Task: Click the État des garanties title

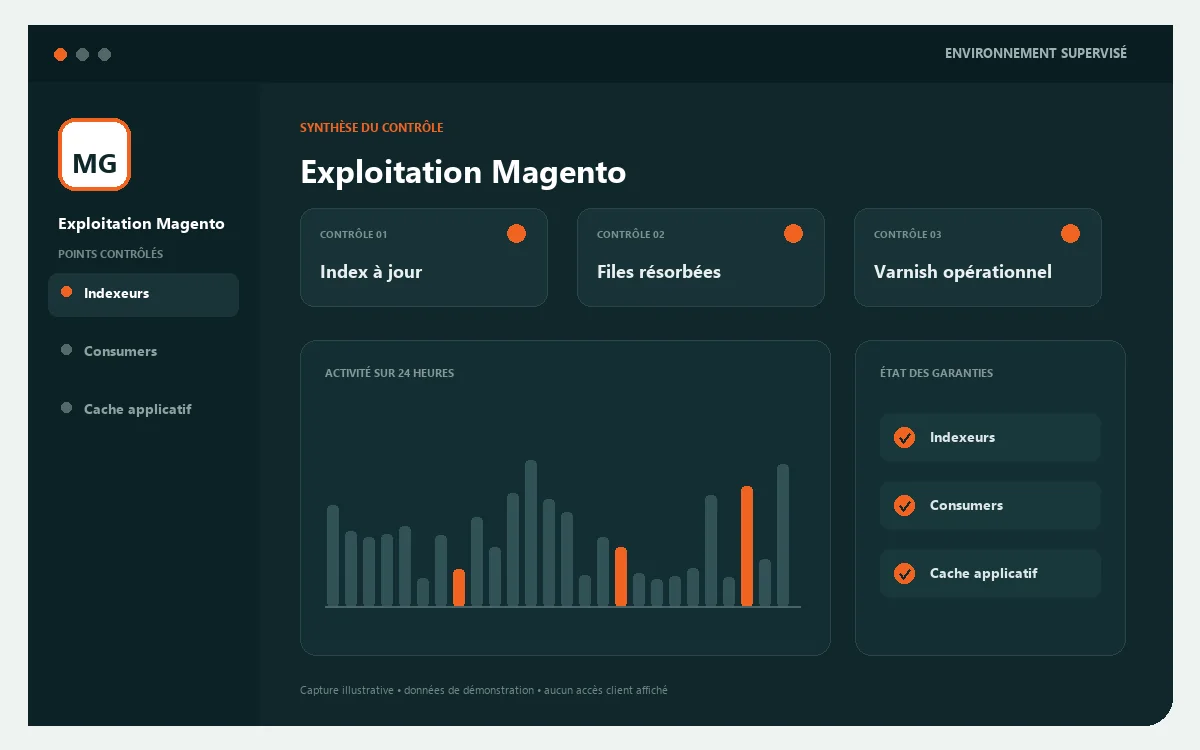Action: tap(936, 373)
